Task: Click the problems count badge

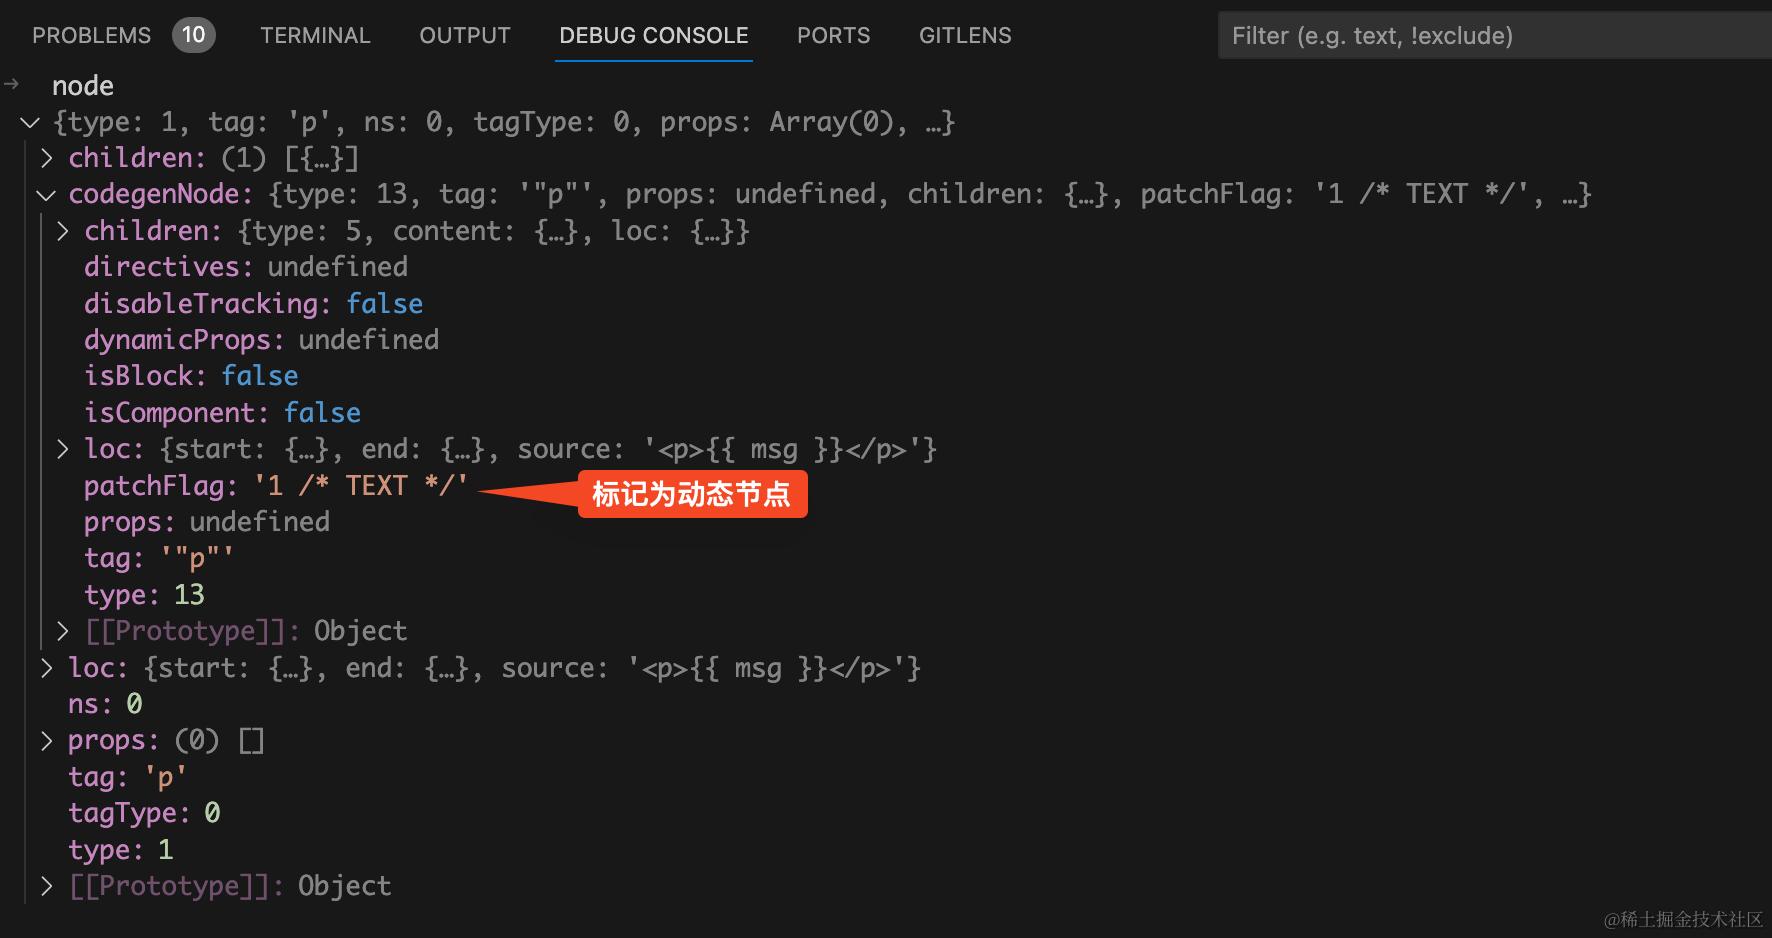Action: pyautogui.click(x=193, y=34)
